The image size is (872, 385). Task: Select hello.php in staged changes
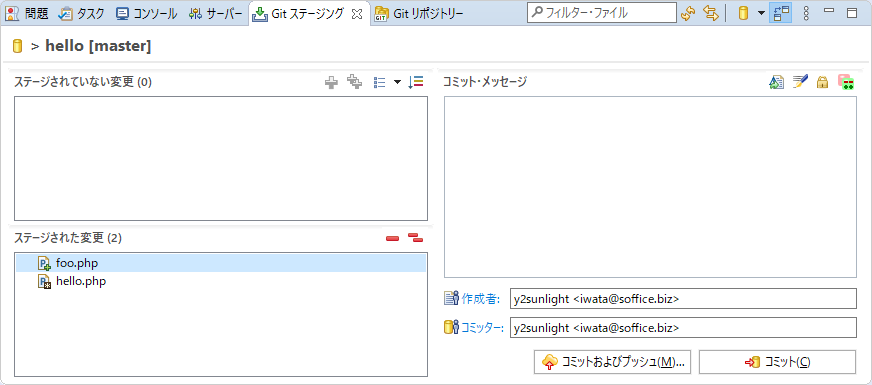click(221, 282)
